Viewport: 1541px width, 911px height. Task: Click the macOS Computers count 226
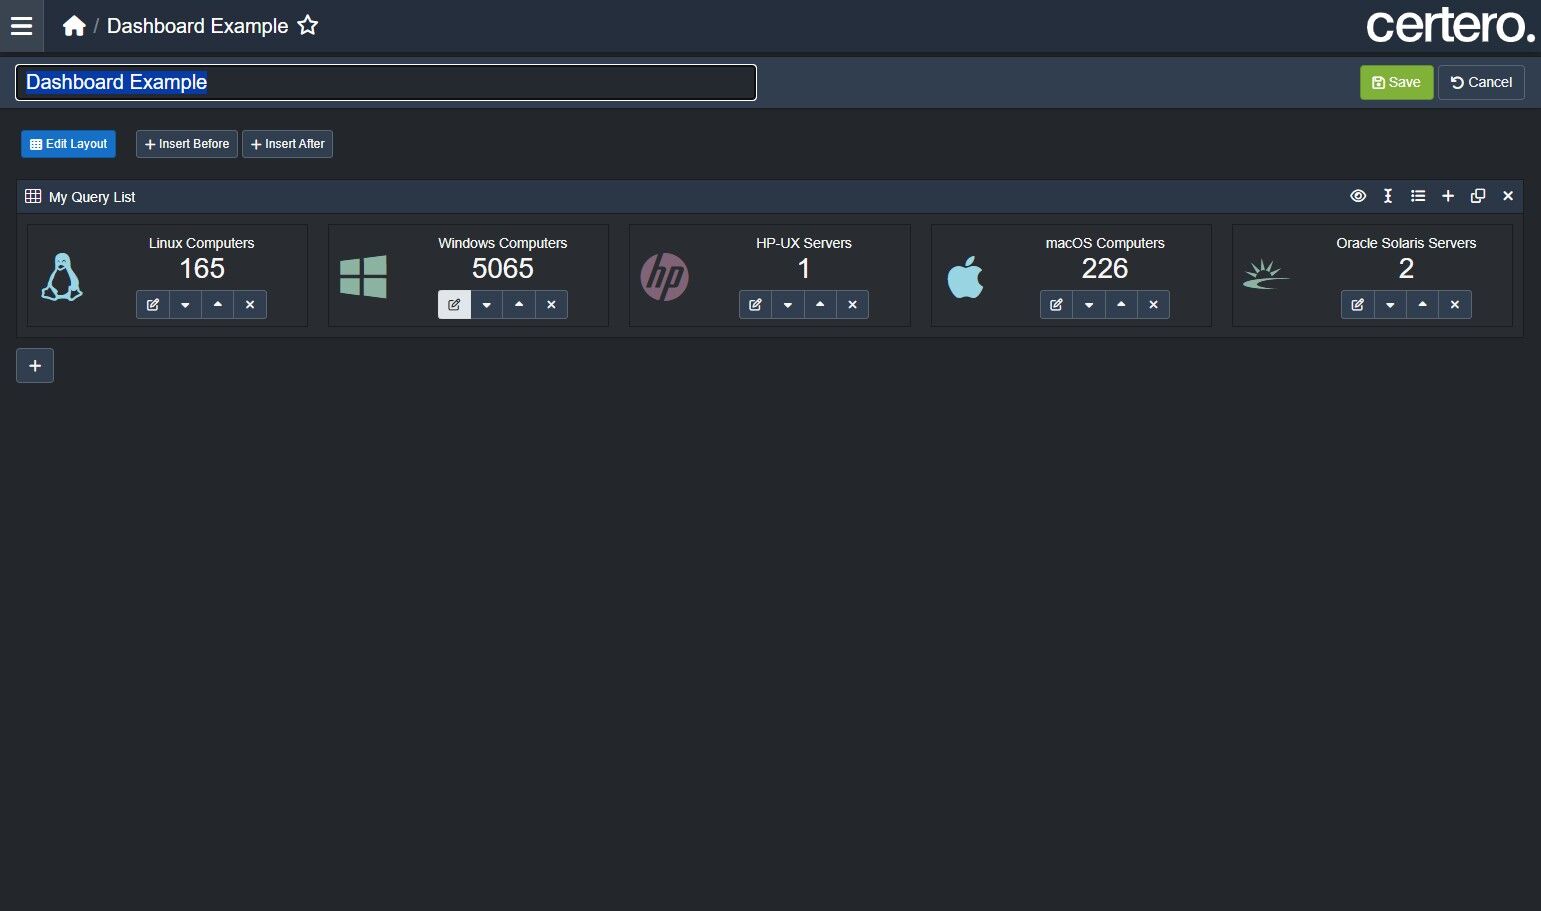pos(1105,268)
